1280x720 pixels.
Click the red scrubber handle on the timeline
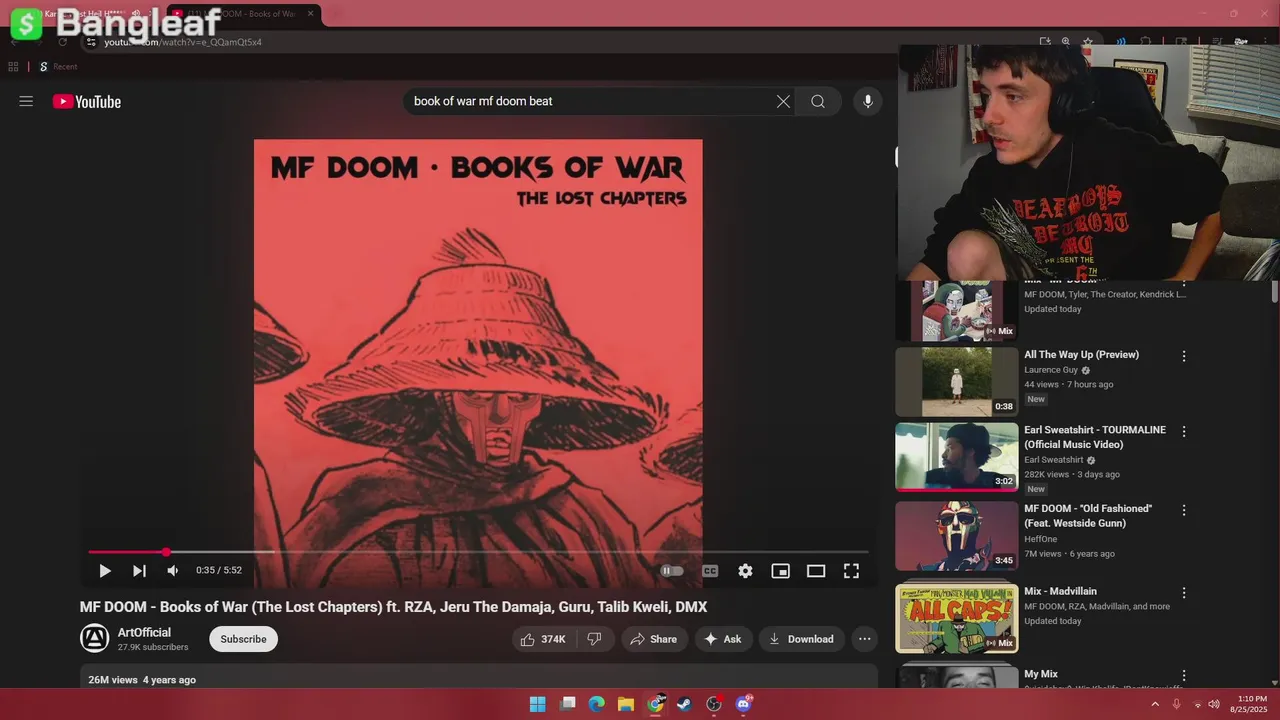(x=166, y=552)
